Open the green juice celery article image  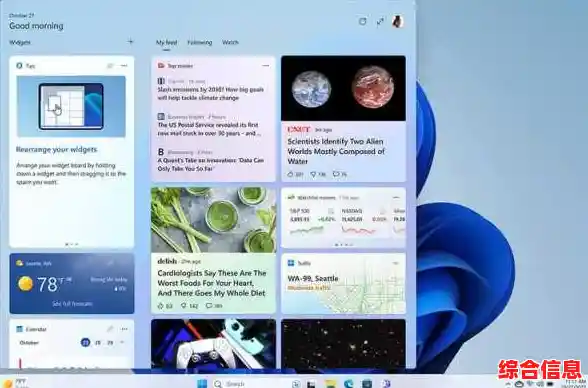[x=213, y=220]
